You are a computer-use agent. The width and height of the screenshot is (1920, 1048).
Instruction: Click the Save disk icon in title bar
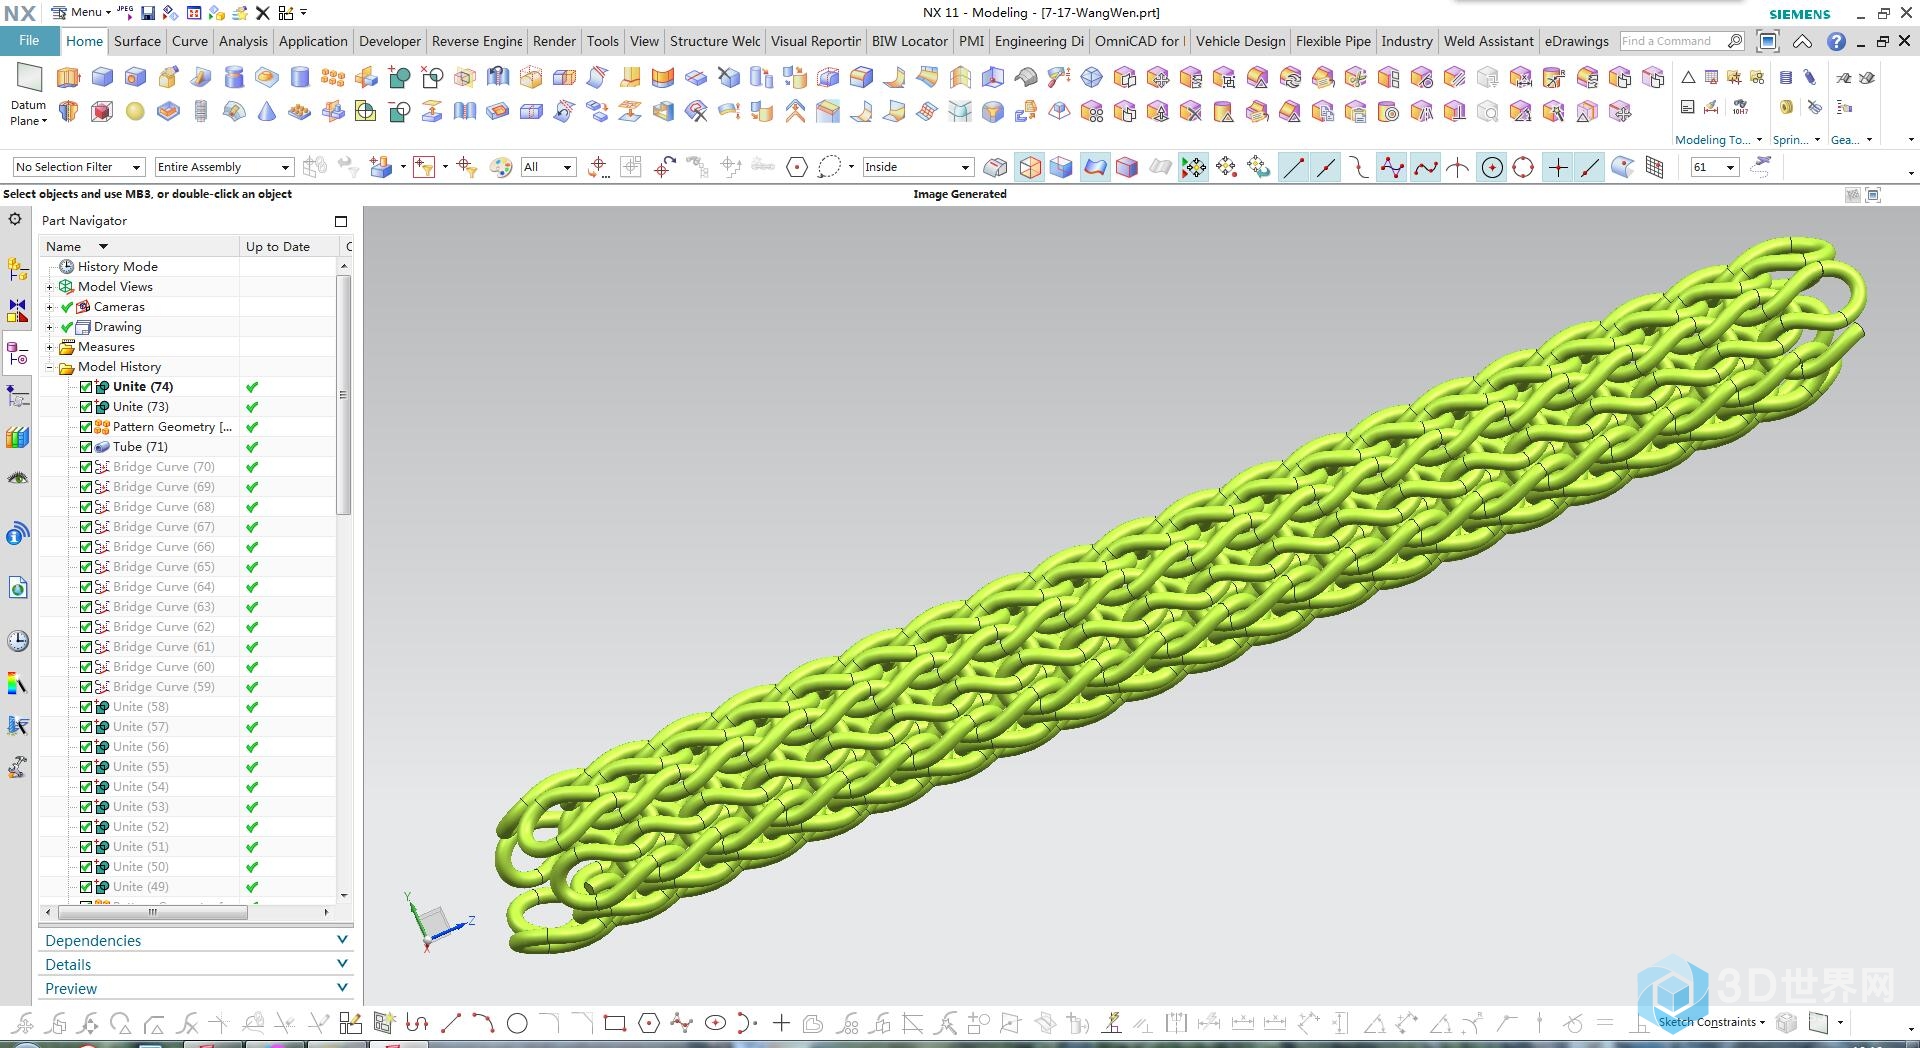click(148, 13)
